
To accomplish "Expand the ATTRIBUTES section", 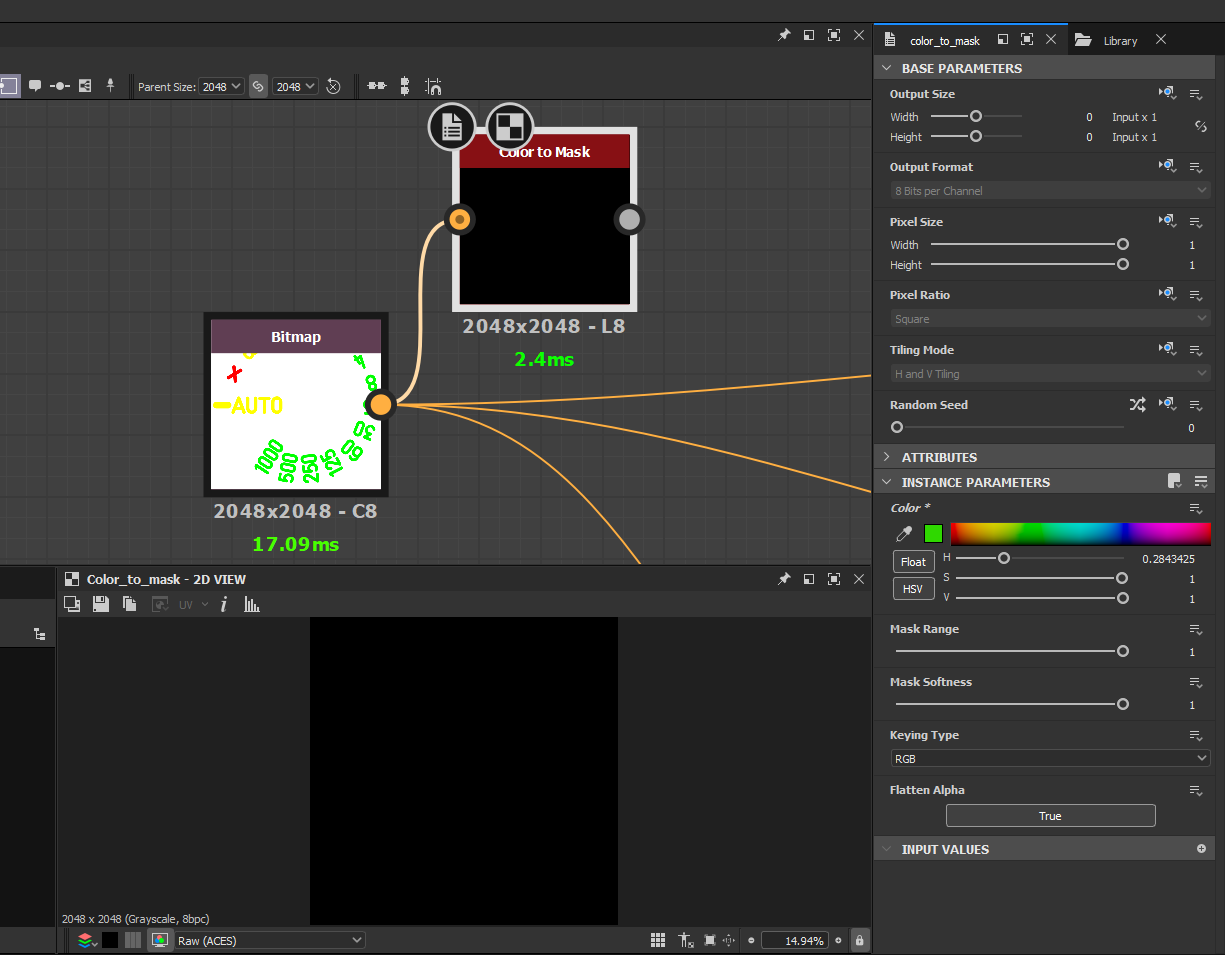I will click(x=940, y=457).
